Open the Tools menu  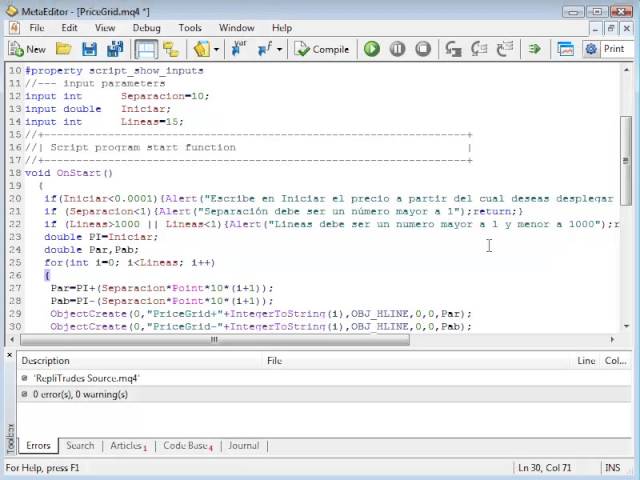point(190,28)
